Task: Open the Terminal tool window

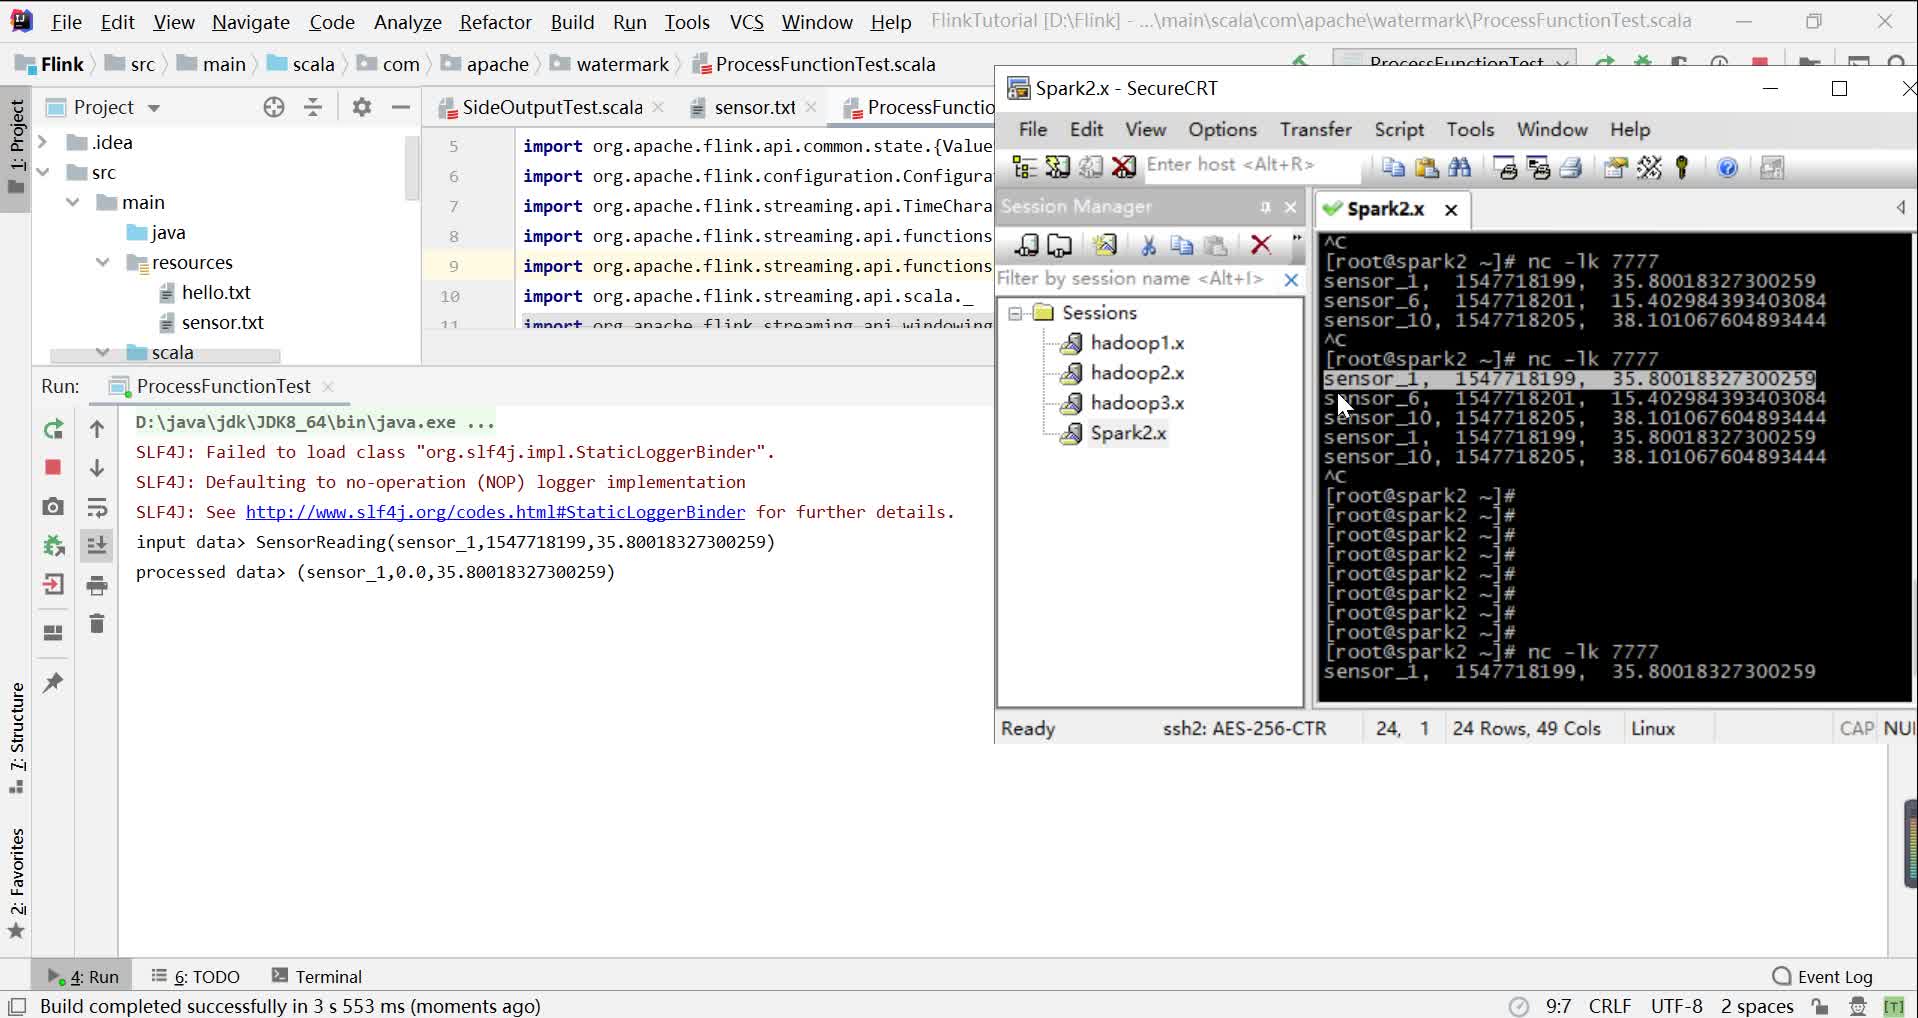Action: pos(317,977)
